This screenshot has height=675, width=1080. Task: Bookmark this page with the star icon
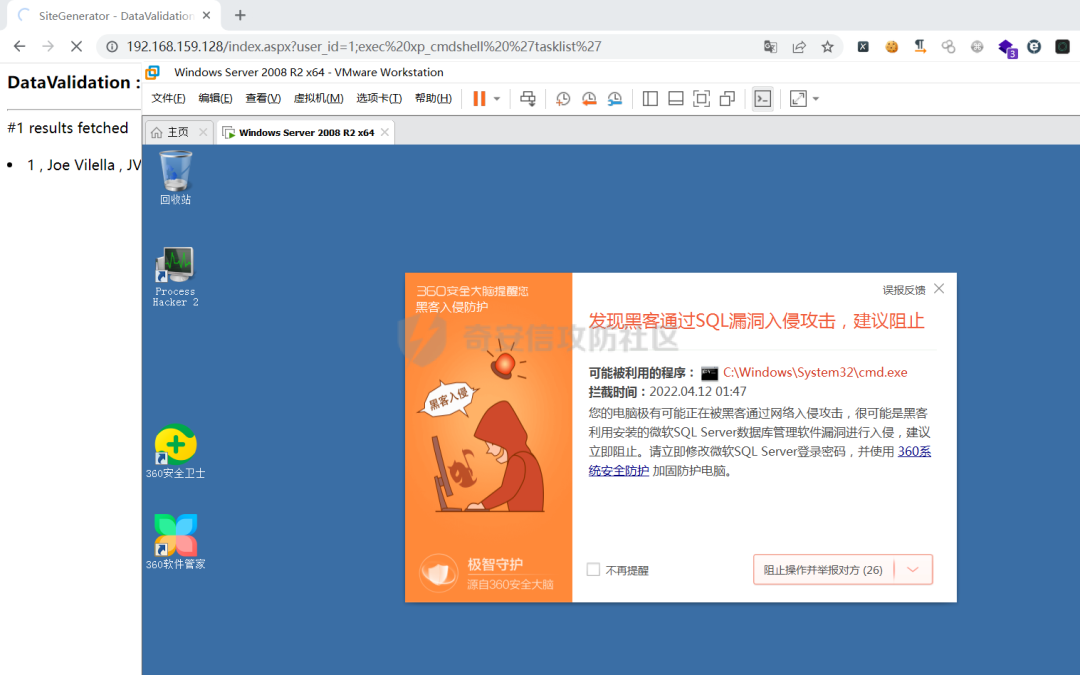click(x=827, y=46)
